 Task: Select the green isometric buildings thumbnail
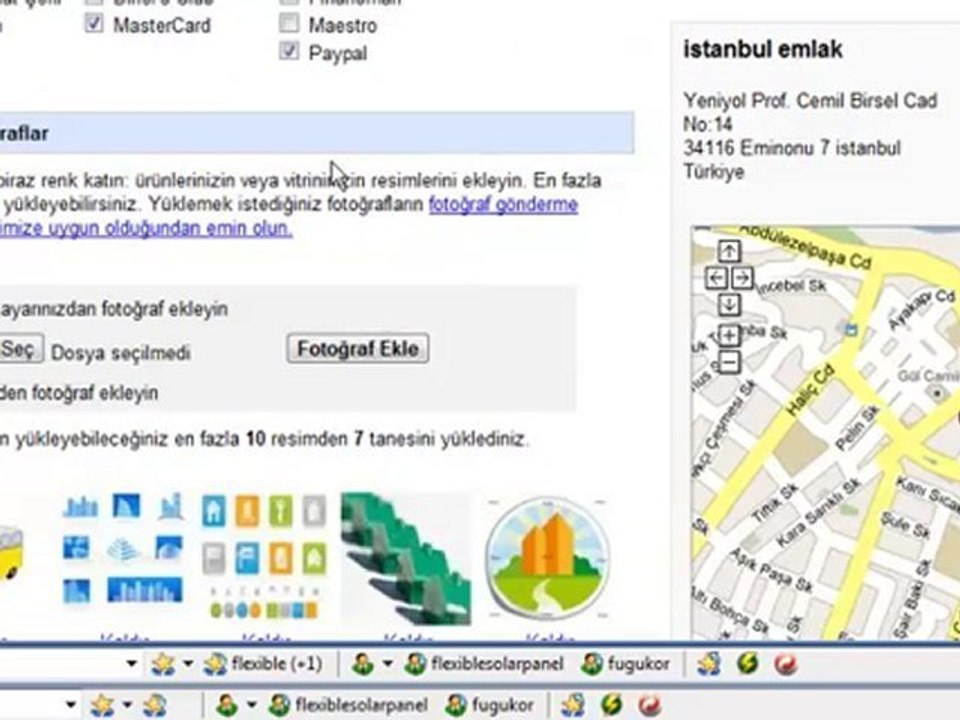406,559
